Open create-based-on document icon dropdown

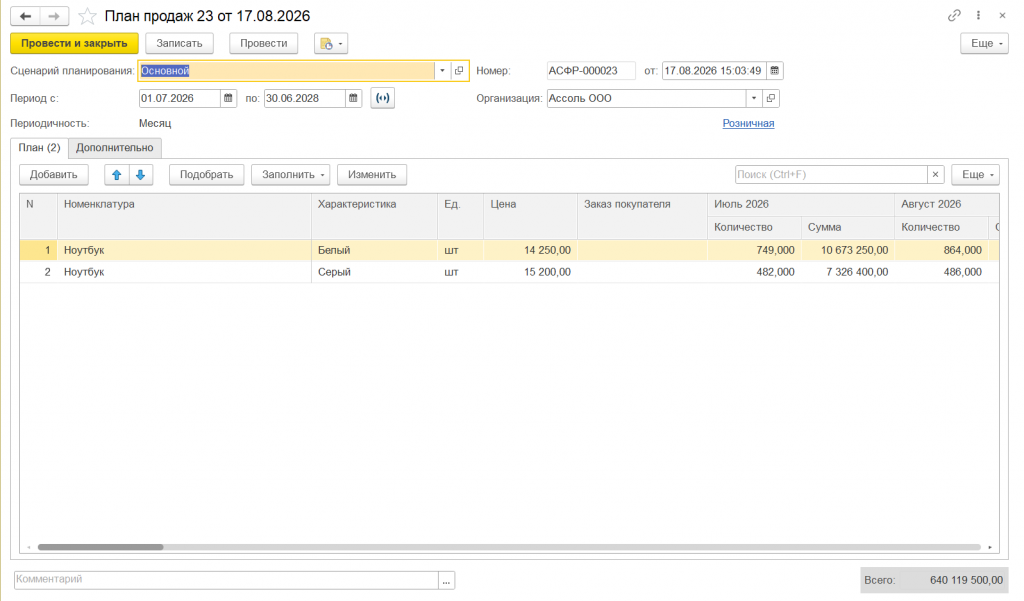point(331,44)
